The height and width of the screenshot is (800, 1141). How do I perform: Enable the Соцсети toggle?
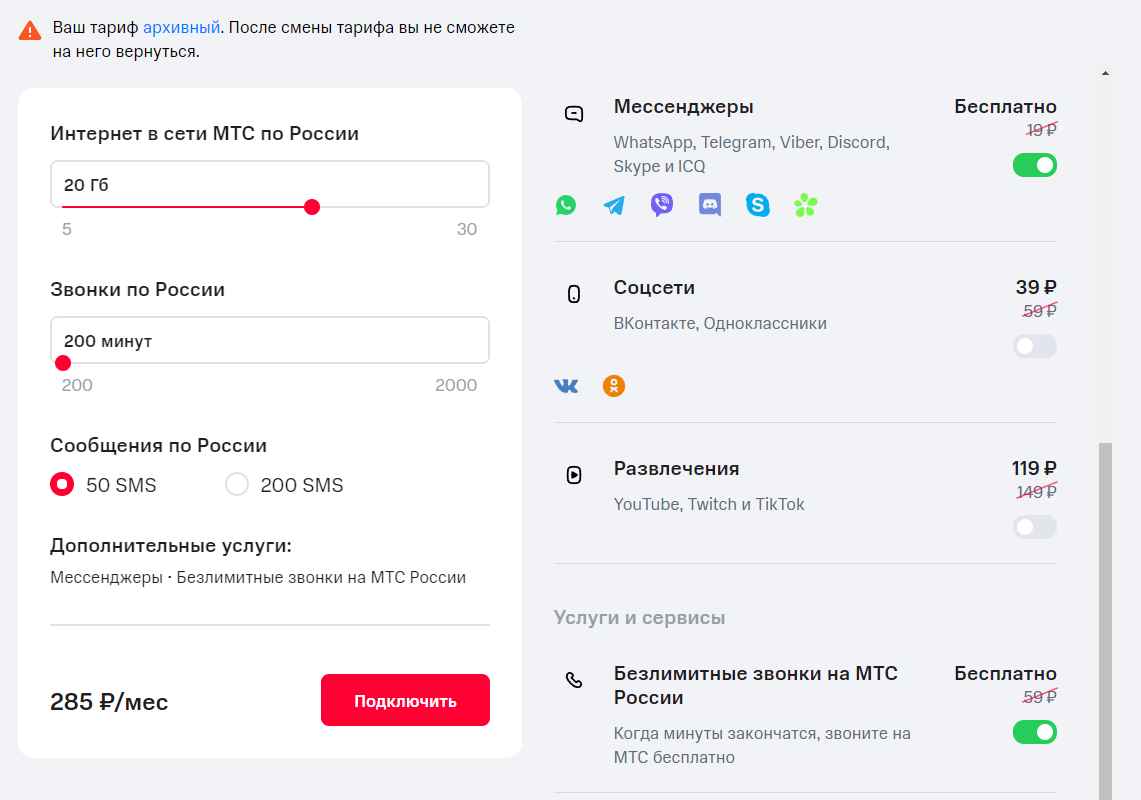pyautogui.click(x=1035, y=346)
